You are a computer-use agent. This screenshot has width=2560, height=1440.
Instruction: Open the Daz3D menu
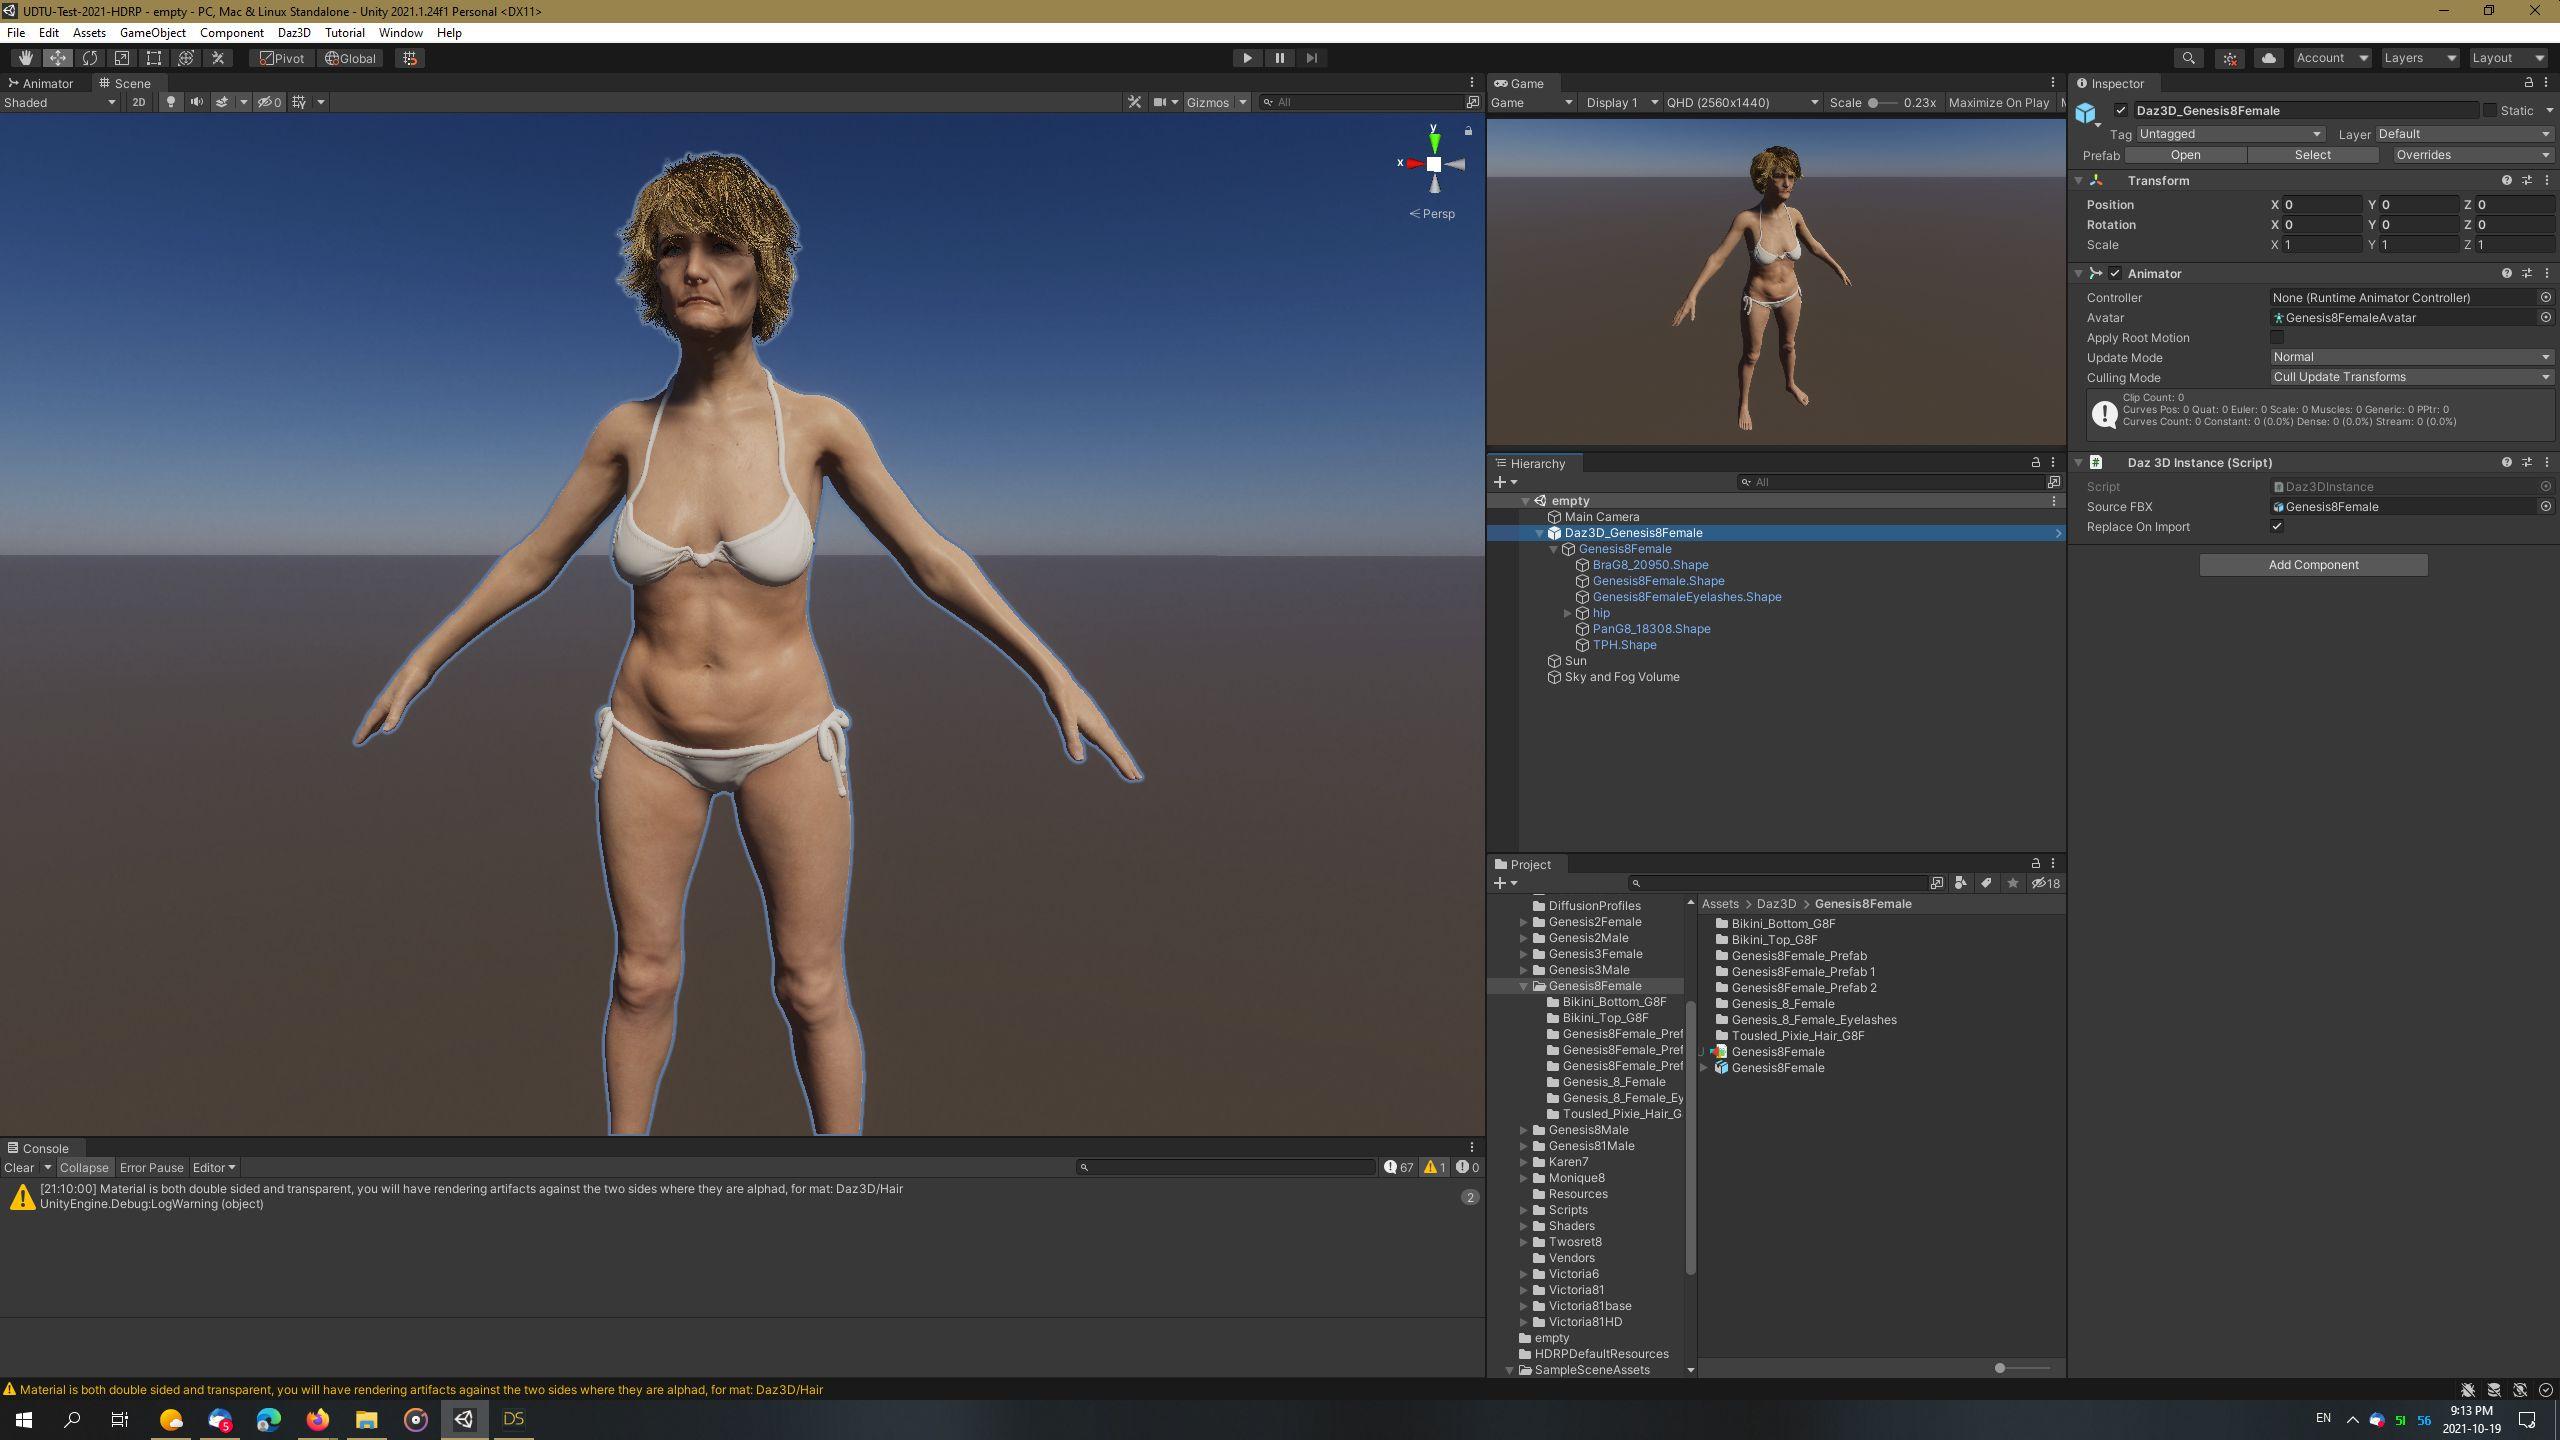click(294, 33)
